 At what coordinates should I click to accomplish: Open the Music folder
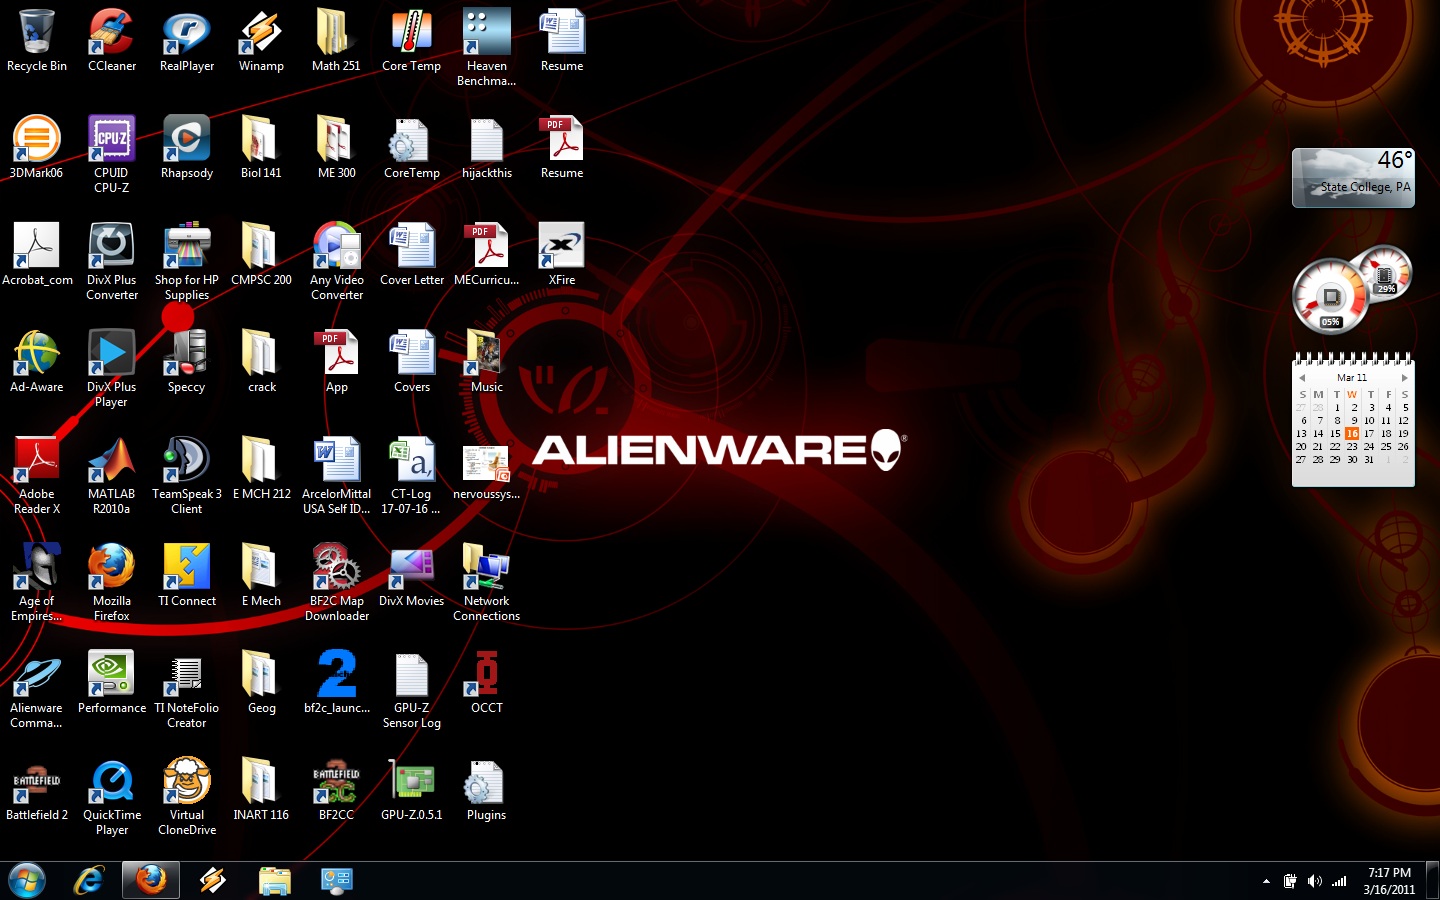click(487, 361)
